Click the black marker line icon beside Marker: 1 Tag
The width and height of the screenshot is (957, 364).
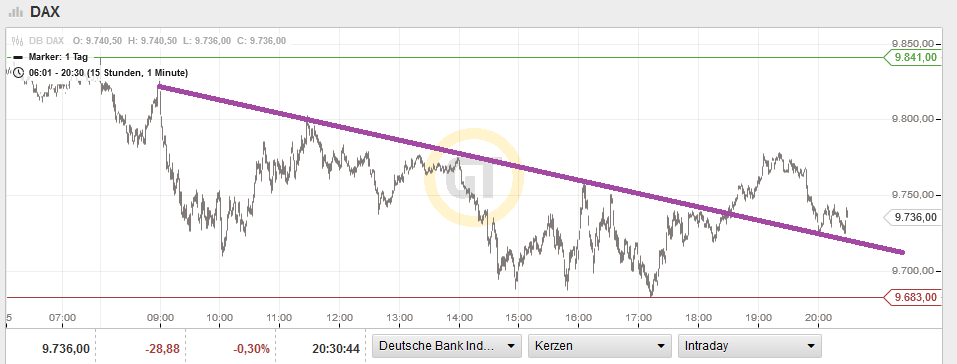coord(18,57)
